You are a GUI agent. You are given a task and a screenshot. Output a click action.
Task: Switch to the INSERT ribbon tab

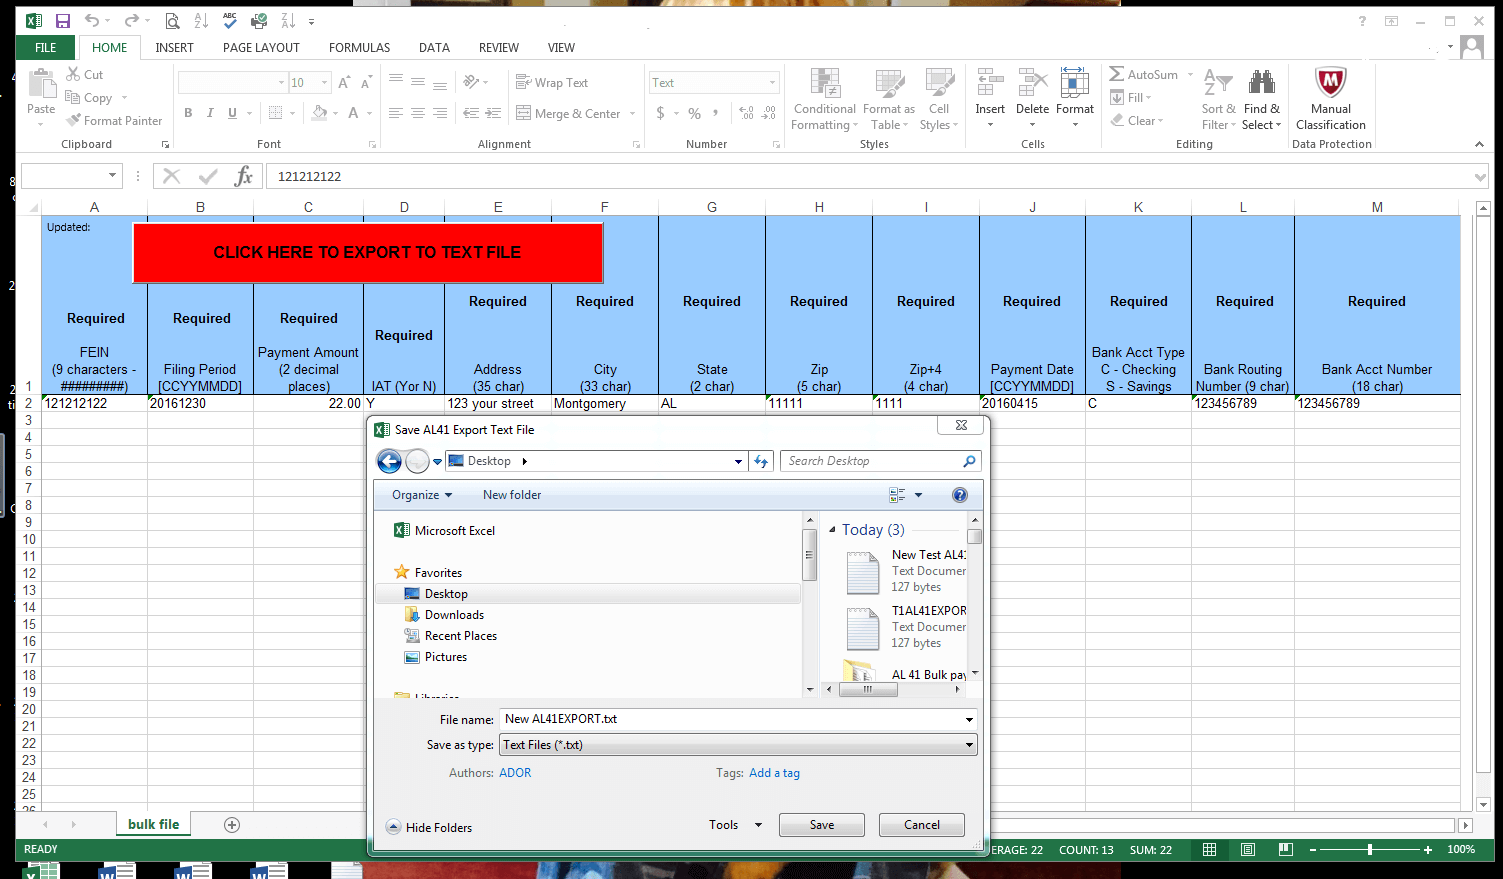174,47
